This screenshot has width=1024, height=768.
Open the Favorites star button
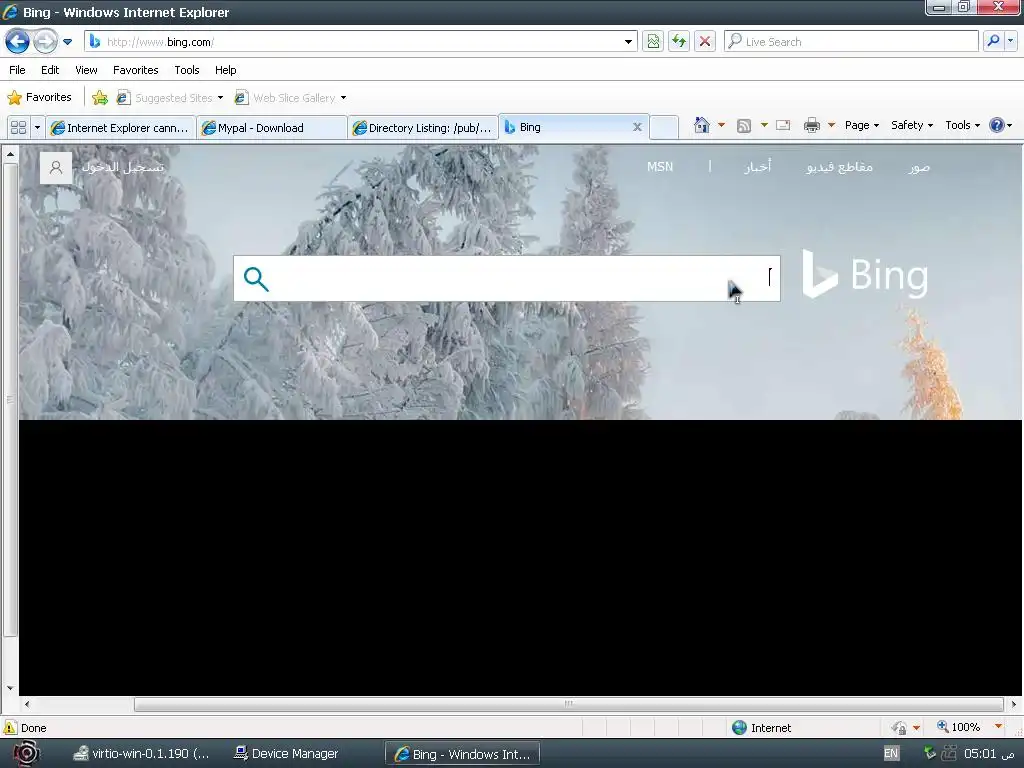pos(39,97)
